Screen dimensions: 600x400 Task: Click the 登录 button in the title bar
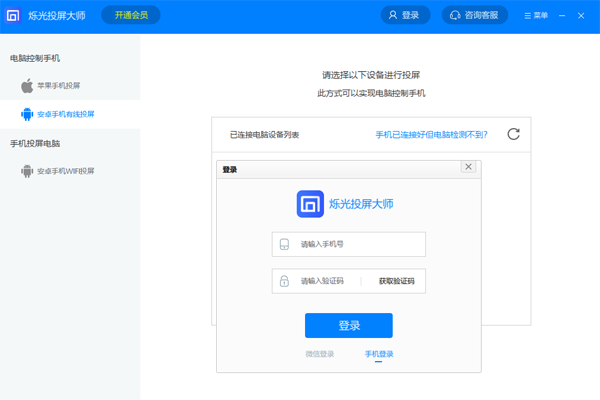click(x=405, y=15)
